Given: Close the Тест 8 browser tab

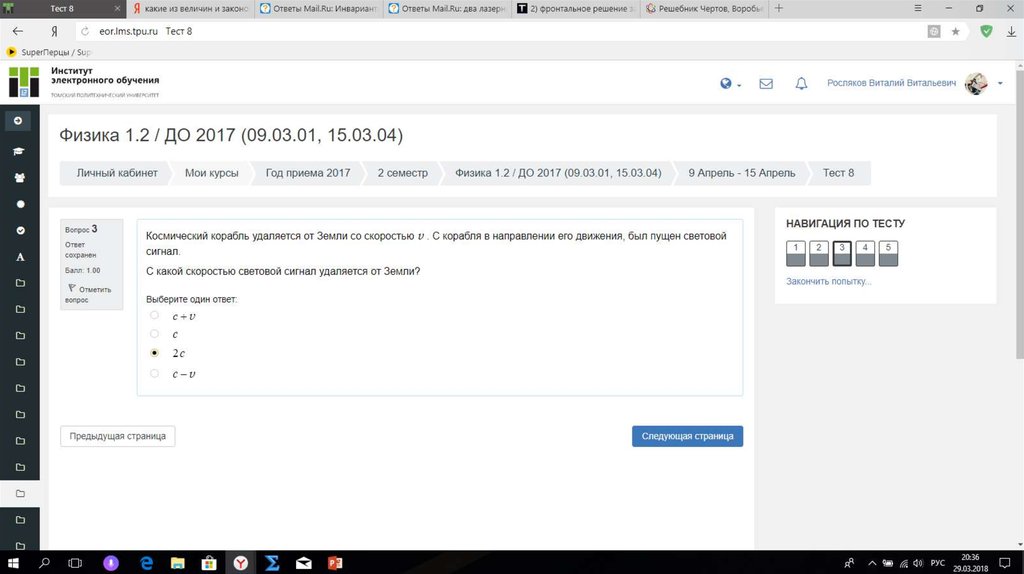Looking at the screenshot, I should (117, 8).
